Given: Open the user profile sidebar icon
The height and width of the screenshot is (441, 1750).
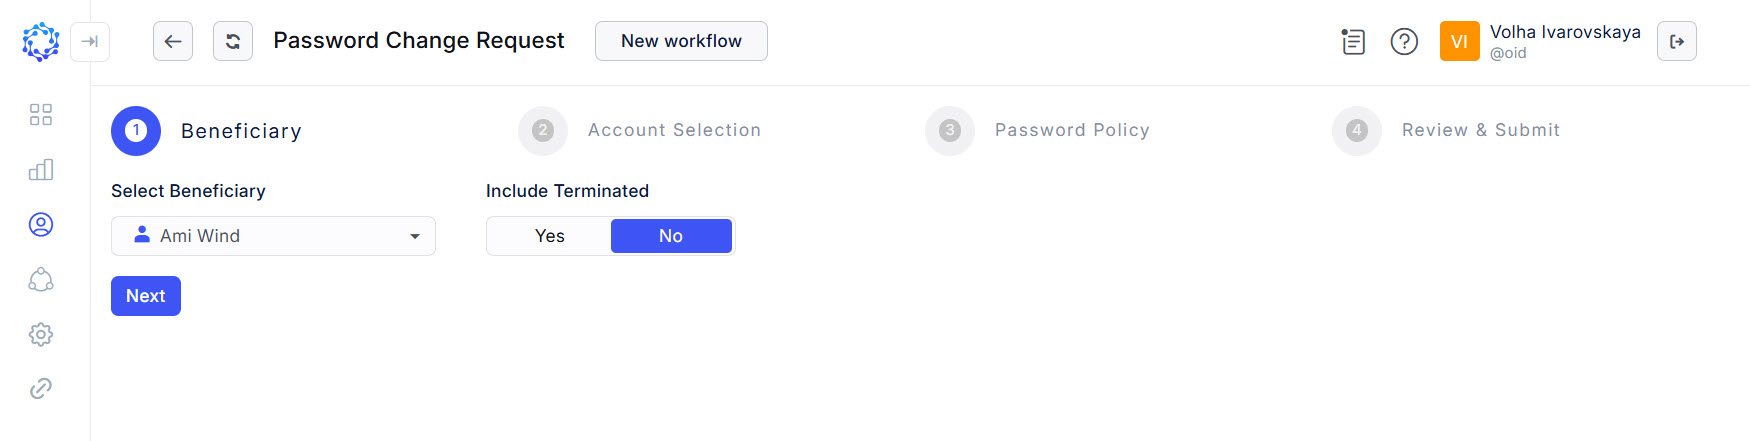Looking at the screenshot, I should (x=41, y=225).
